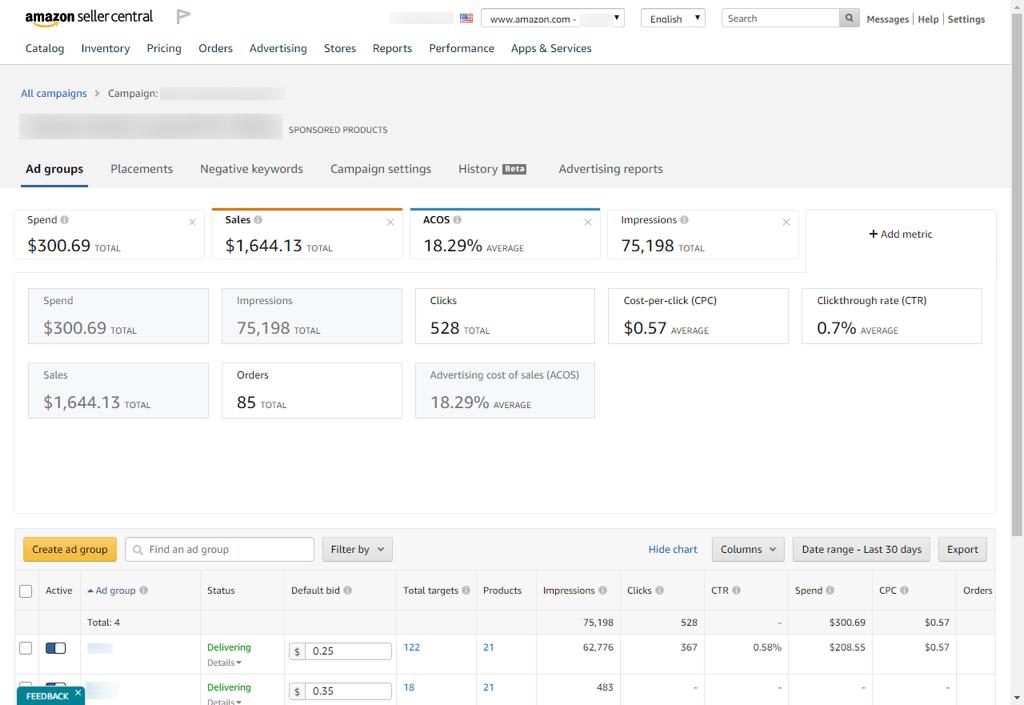Open the Columns dropdown
The image size is (1024, 705).
tap(748, 550)
